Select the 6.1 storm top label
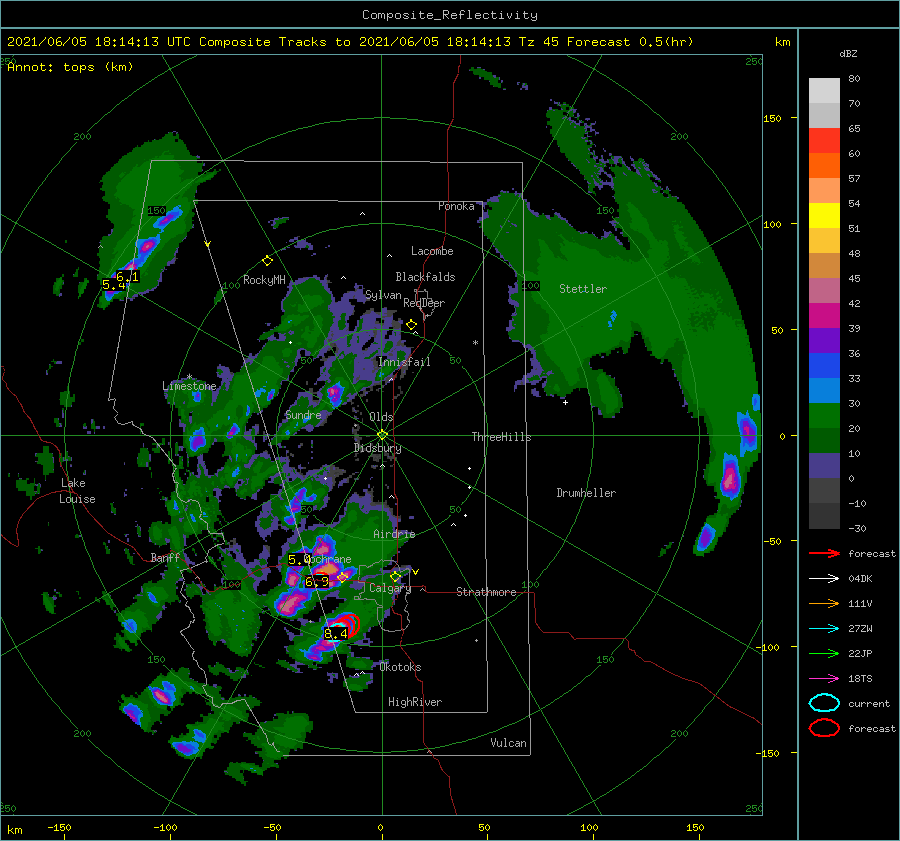This screenshot has height=841, width=900. click(x=127, y=277)
